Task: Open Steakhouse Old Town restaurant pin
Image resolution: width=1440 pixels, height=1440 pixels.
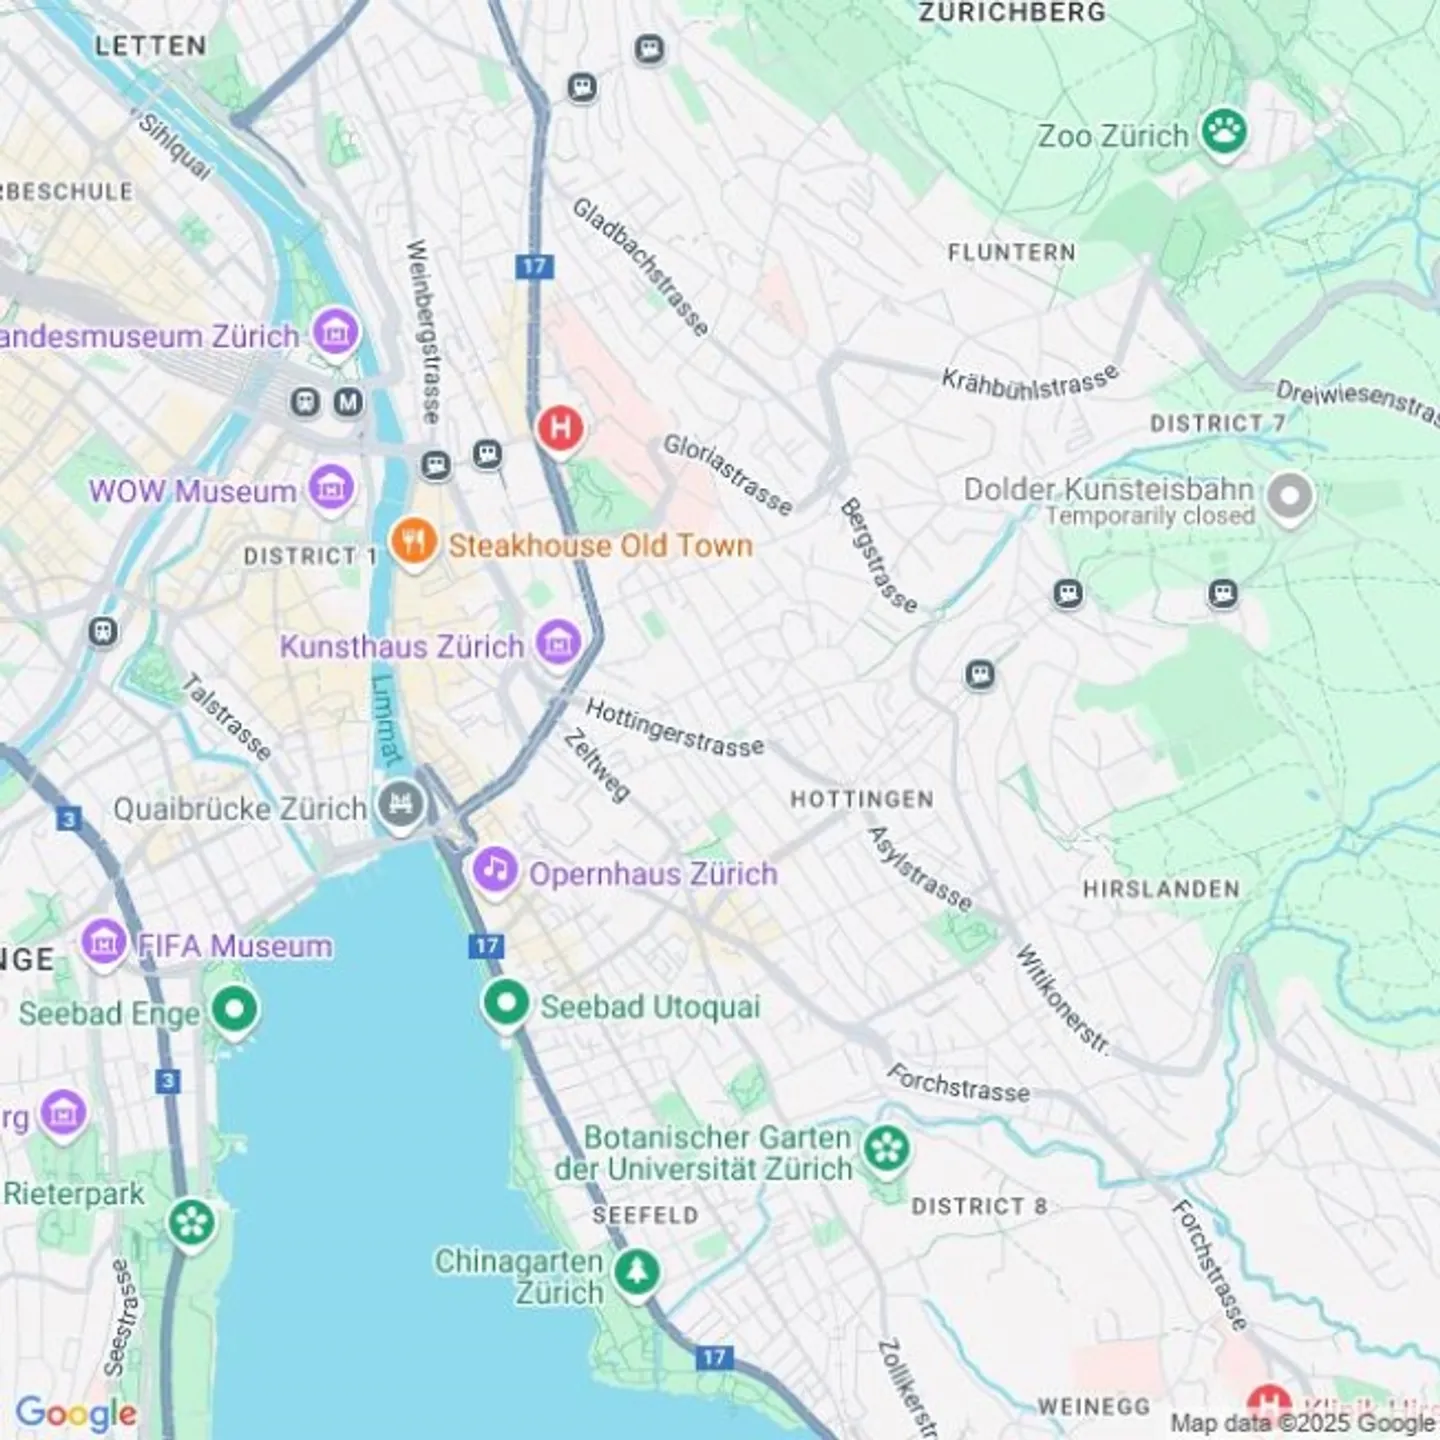Action: (x=414, y=543)
